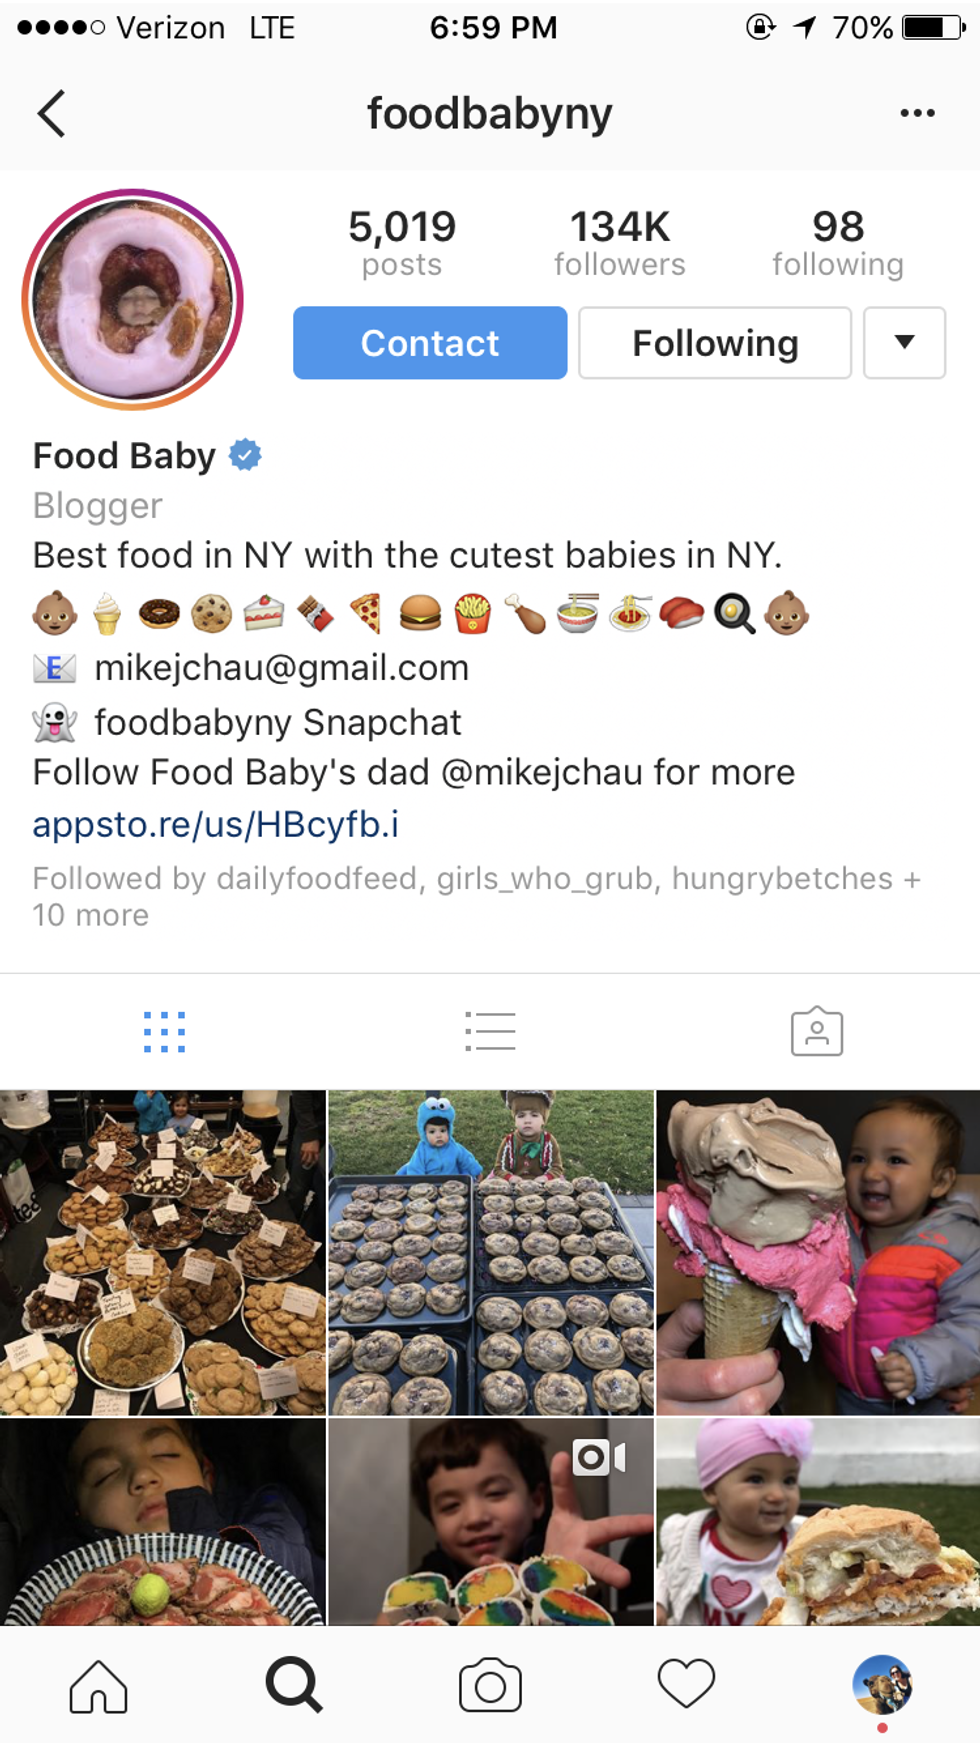Open the three-dots options menu
The height and width of the screenshot is (1743, 980).
point(917,113)
